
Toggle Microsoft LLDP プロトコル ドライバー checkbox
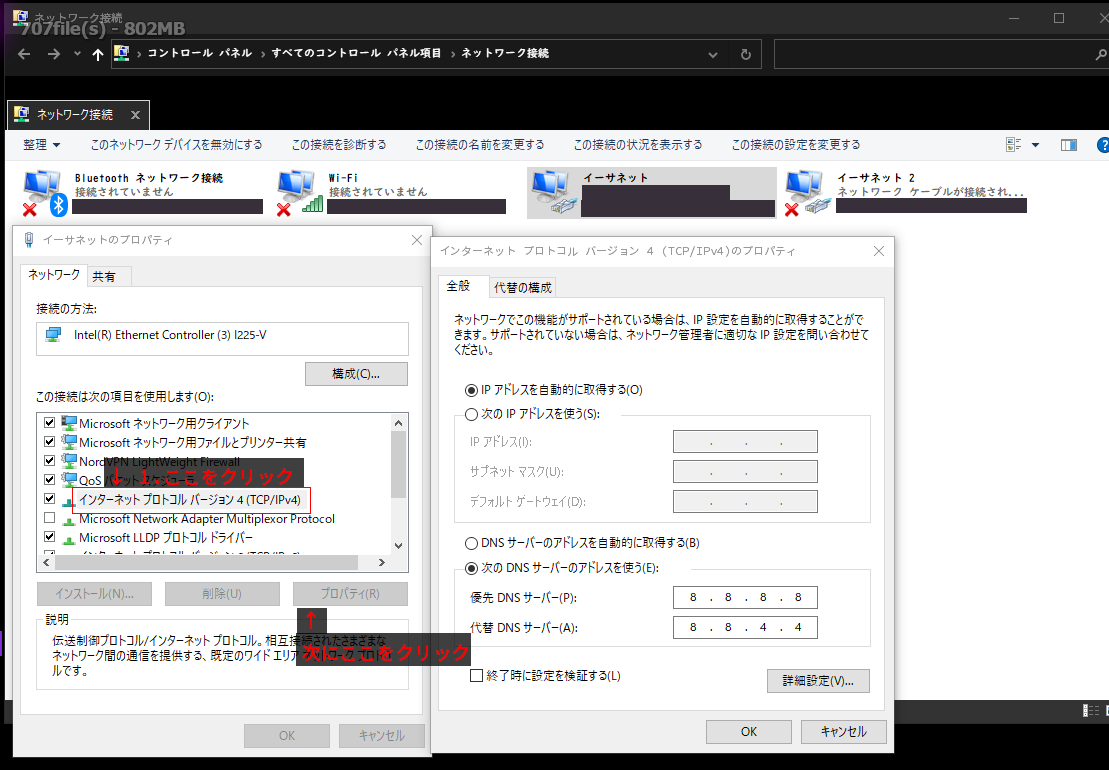[50, 537]
